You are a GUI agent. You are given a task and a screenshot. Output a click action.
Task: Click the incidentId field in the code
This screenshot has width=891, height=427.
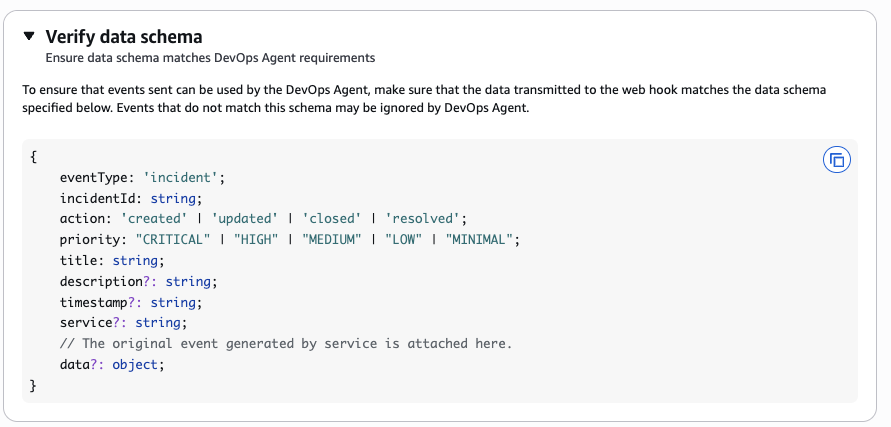(x=101, y=198)
